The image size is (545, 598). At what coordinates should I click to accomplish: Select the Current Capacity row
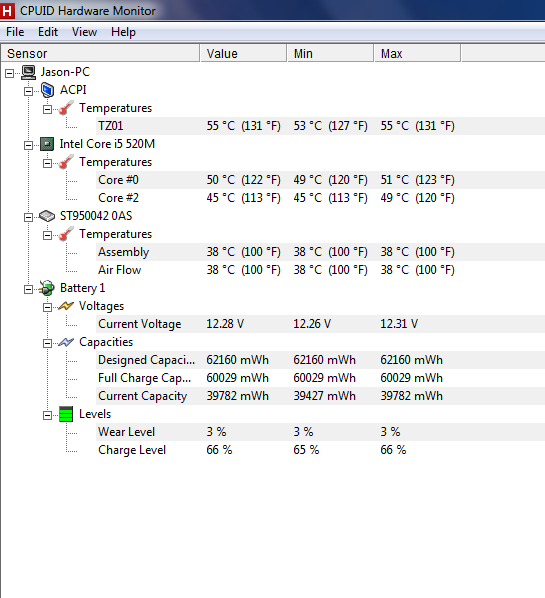(x=320, y=396)
